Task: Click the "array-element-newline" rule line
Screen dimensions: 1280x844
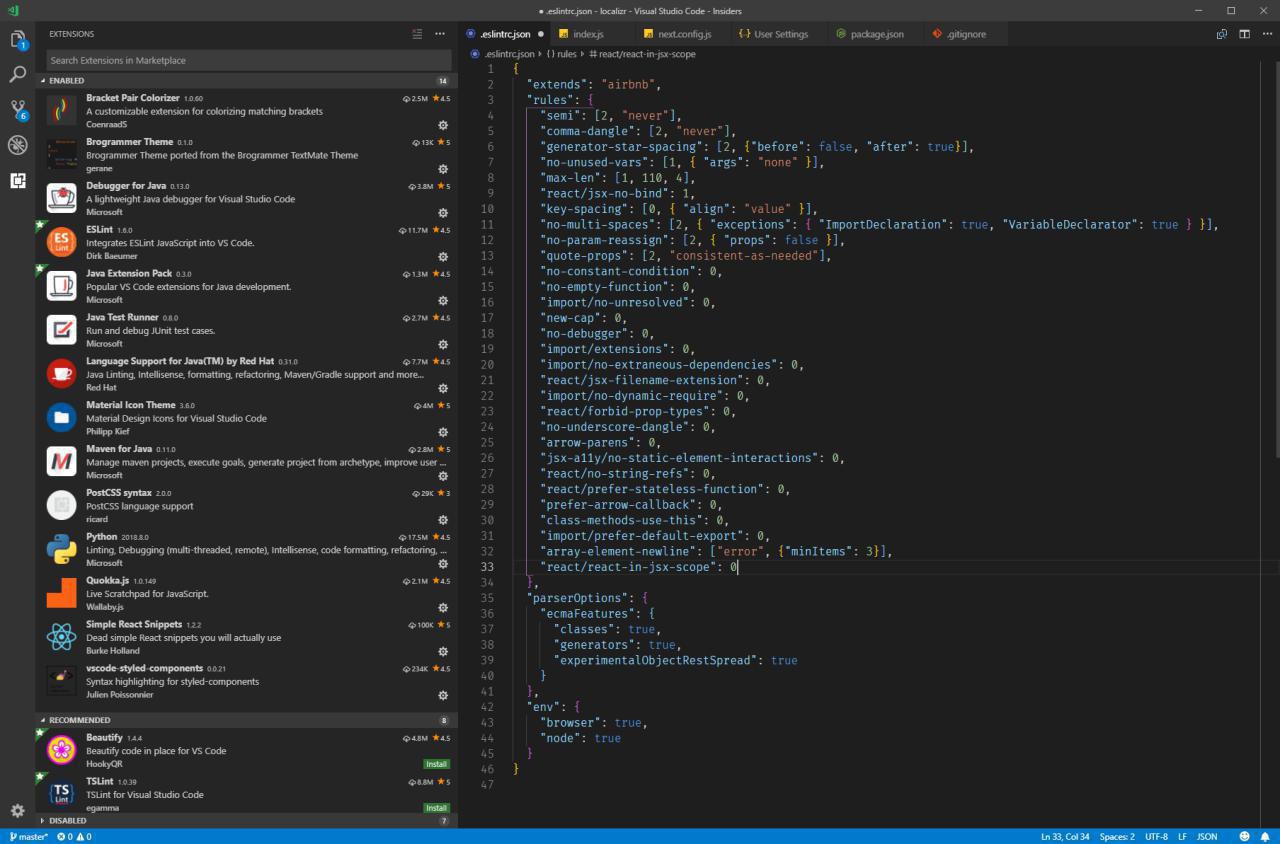Action: pyautogui.click(x=715, y=551)
